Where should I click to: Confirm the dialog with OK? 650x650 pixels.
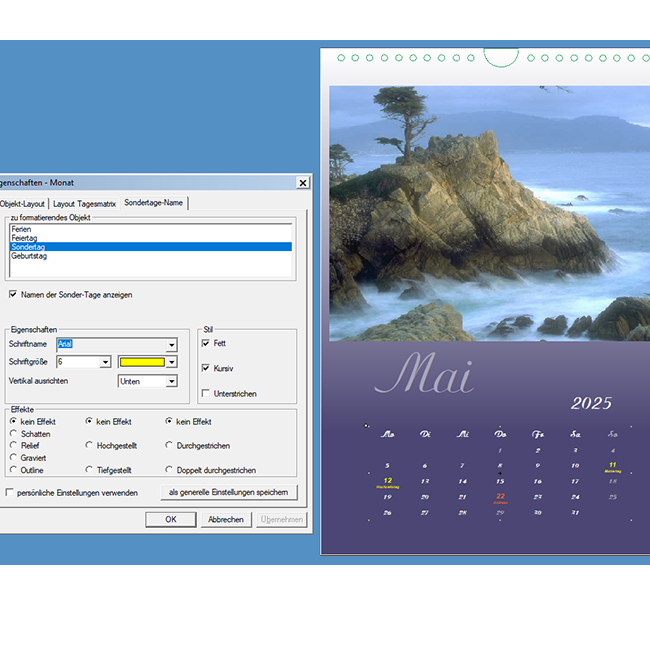click(x=170, y=520)
